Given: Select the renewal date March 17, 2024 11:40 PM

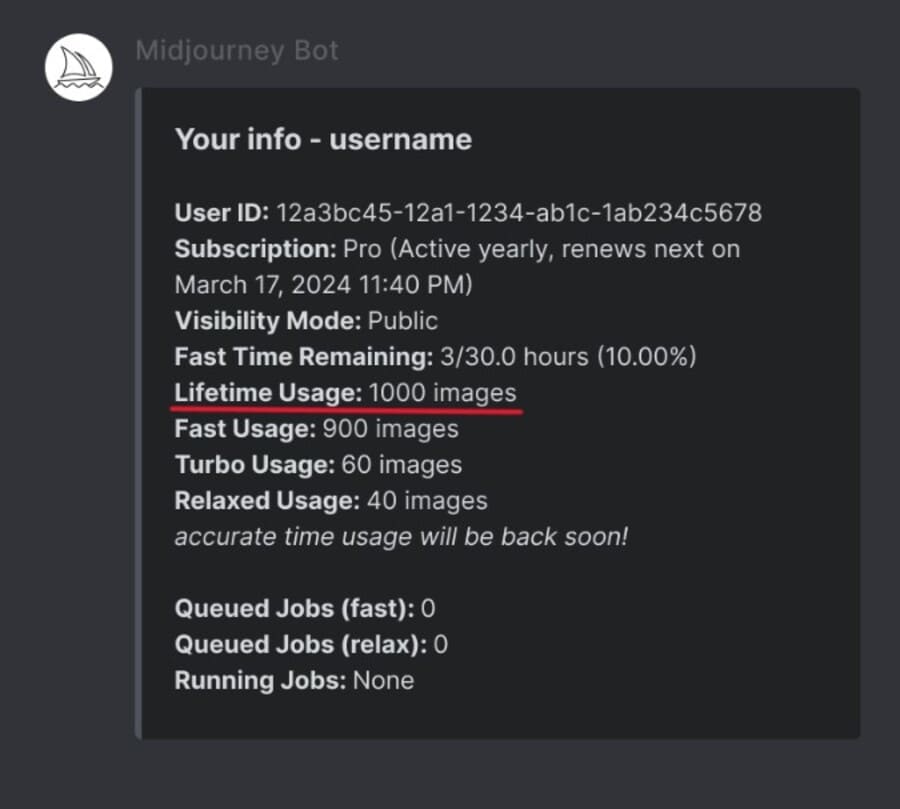Looking at the screenshot, I should click(323, 285).
